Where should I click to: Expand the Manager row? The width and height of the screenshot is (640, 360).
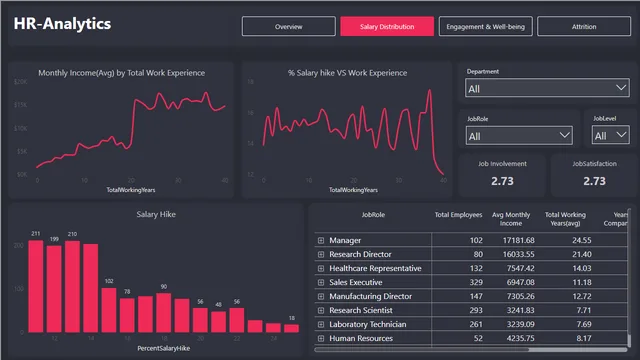pyautogui.click(x=321, y=240)
